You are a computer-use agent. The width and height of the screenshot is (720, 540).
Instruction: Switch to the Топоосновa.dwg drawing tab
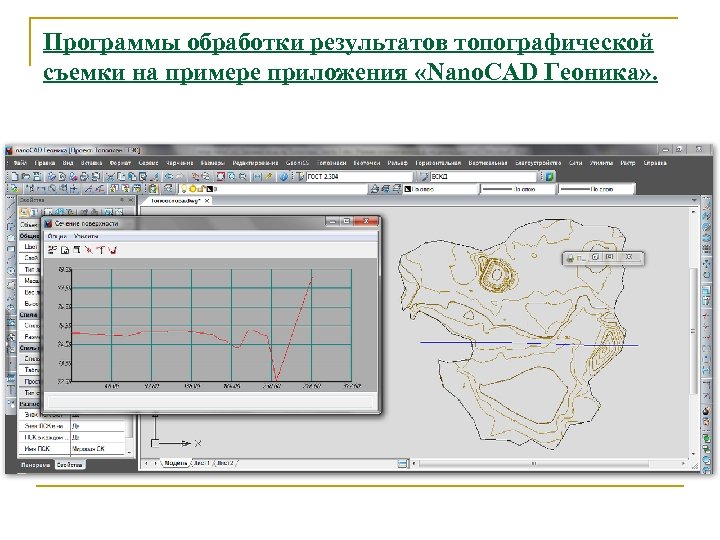(175, 201)
